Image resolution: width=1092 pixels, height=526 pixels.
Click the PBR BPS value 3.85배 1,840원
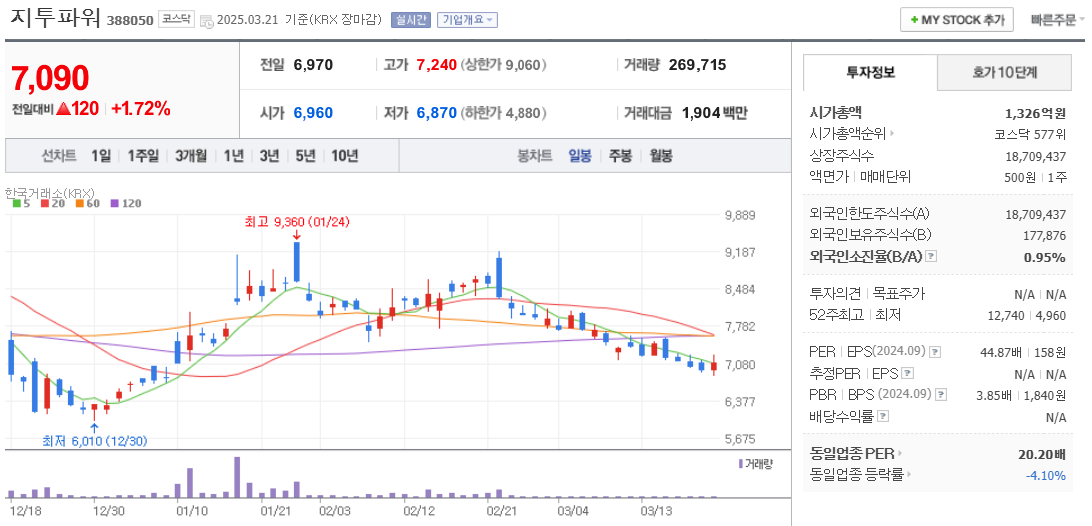[x=1021, y=396]
